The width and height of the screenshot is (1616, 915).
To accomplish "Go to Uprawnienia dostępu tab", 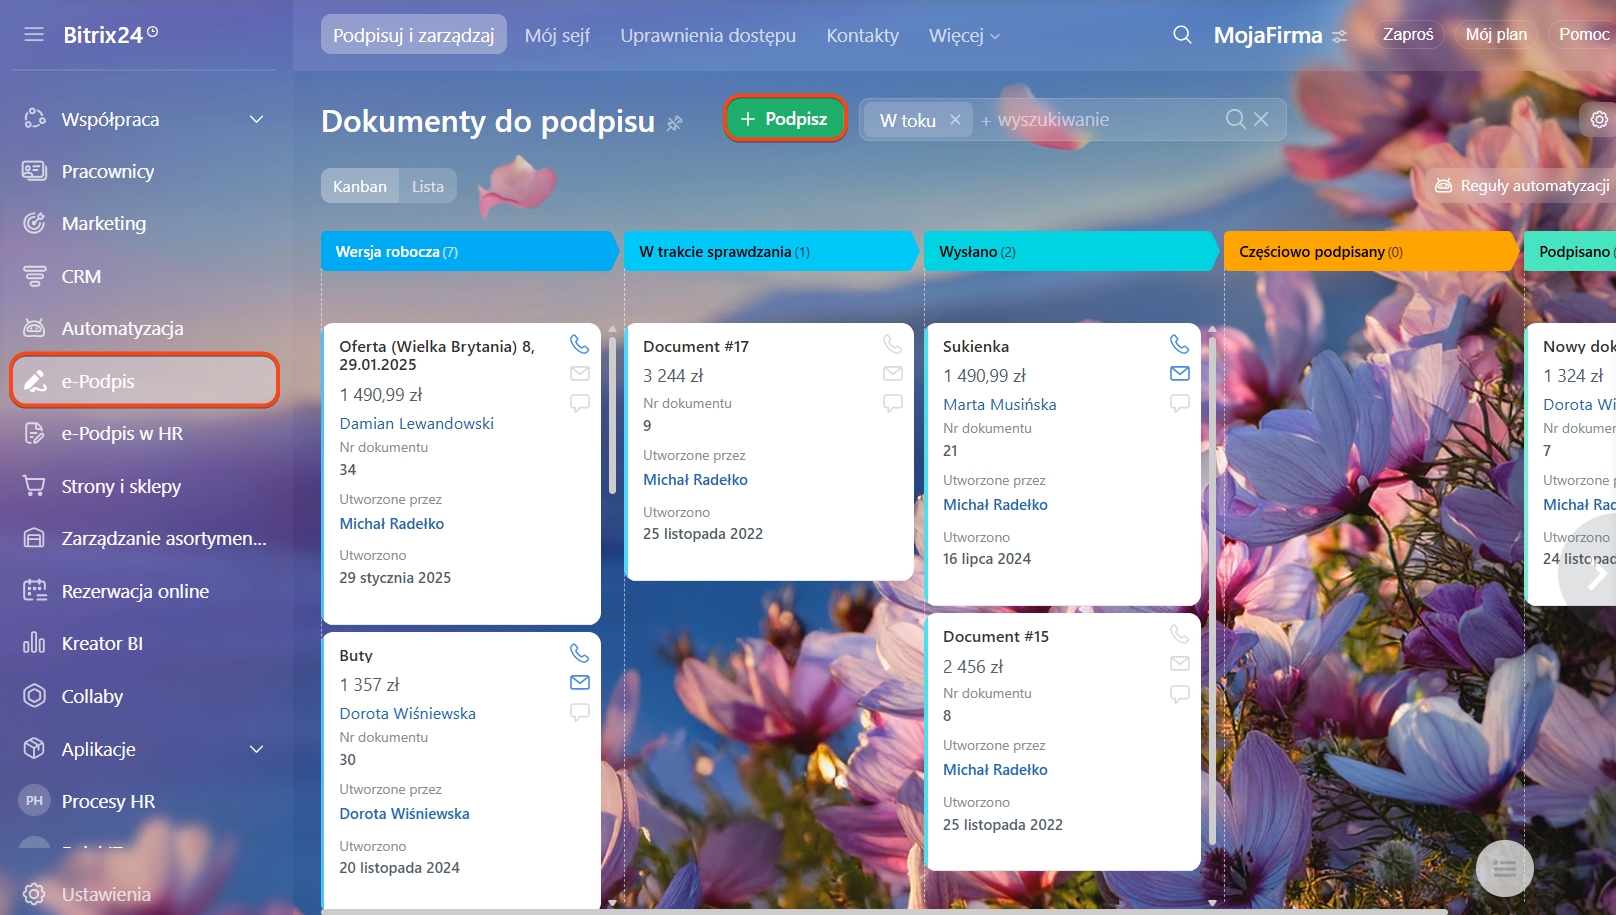I will (x=707, y=35).
